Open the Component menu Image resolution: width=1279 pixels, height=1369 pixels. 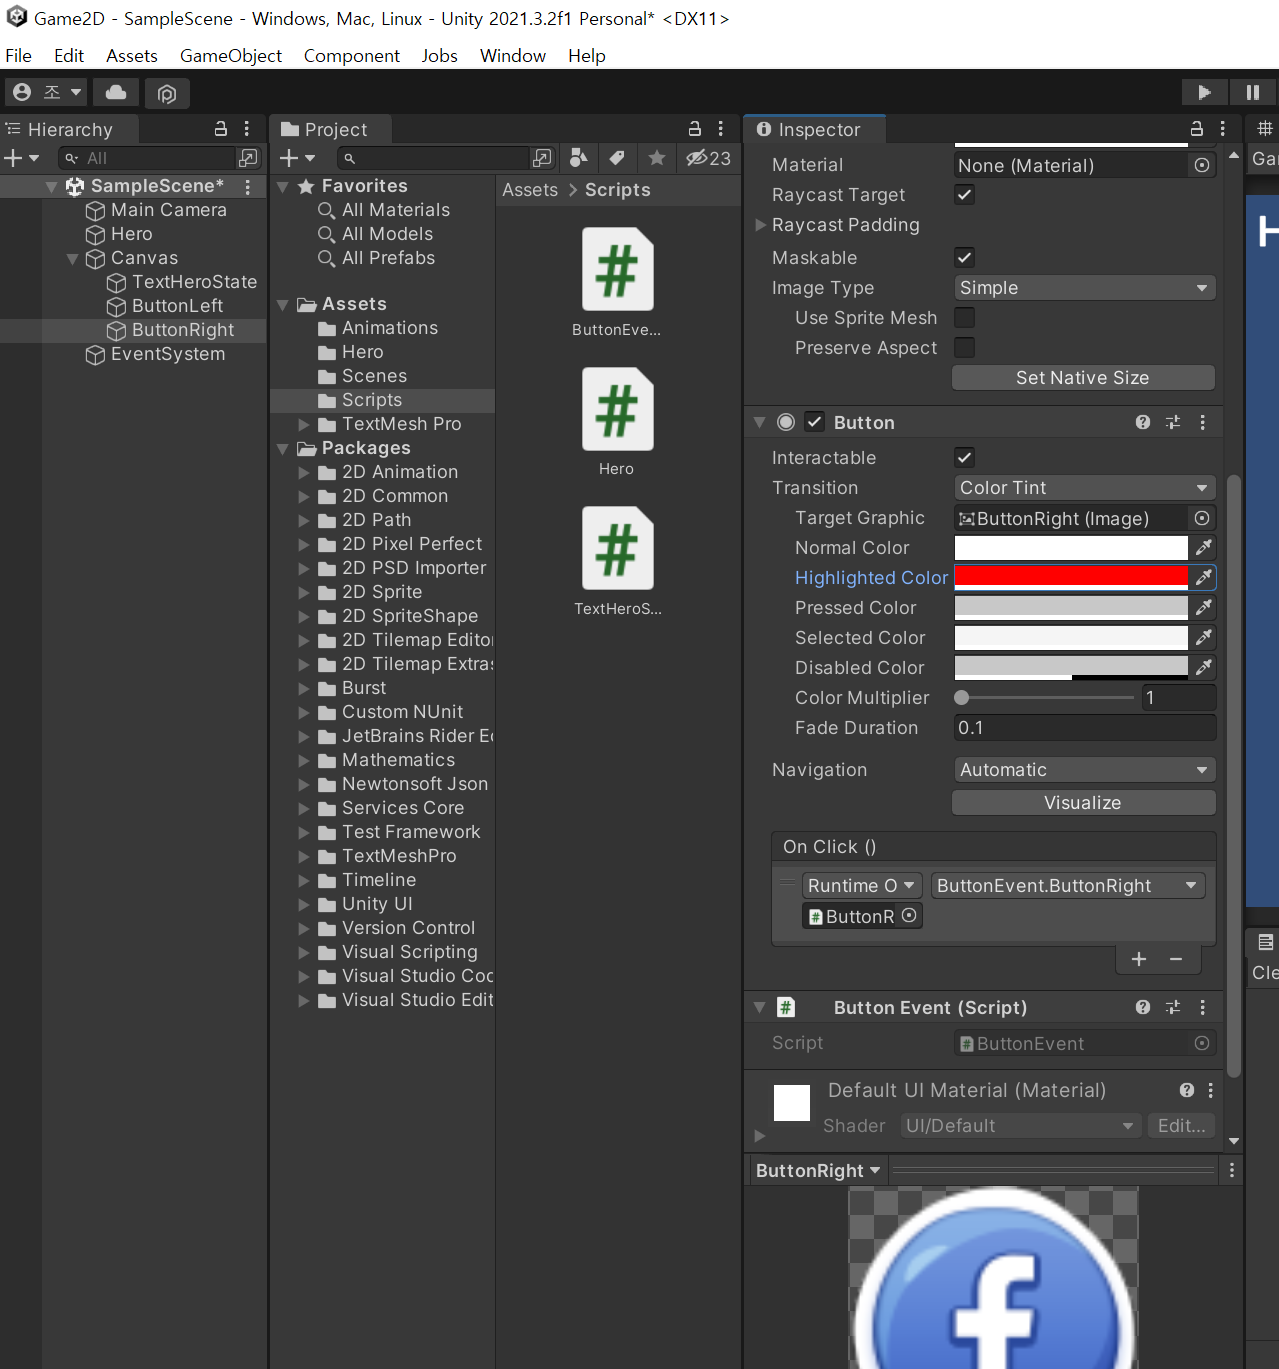pos(352,56)
